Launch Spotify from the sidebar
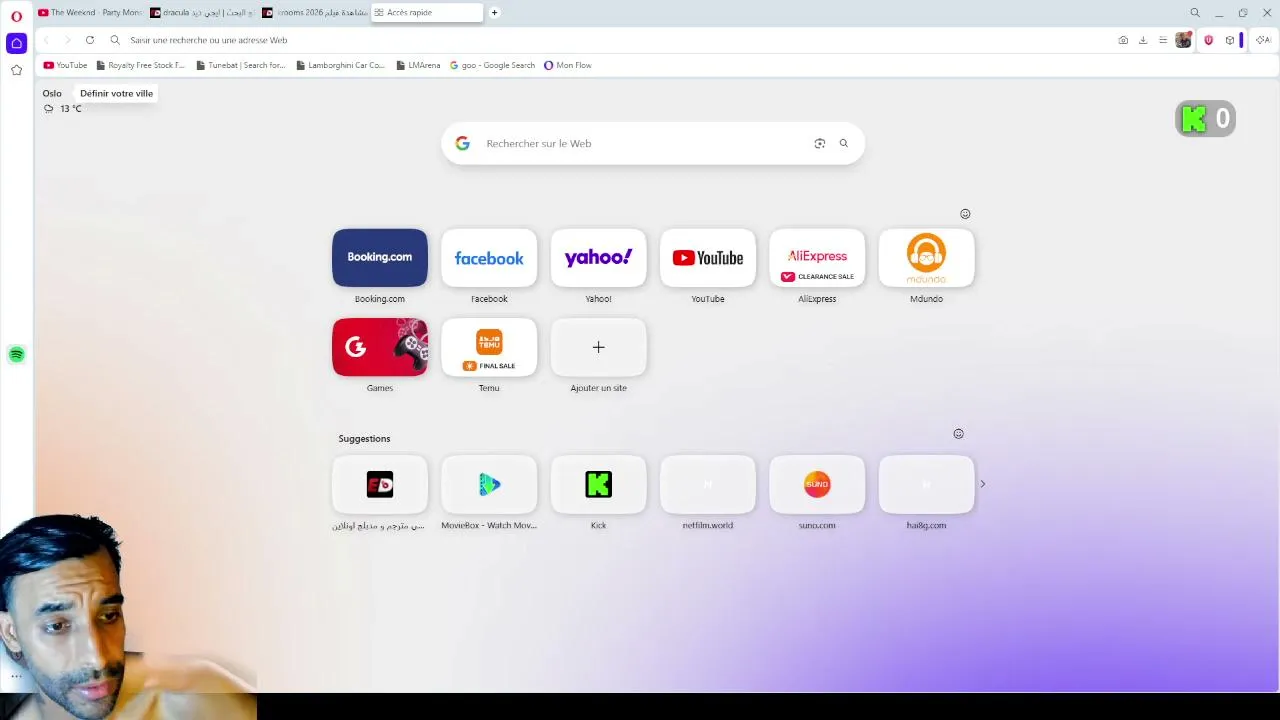 coord(16,354)
